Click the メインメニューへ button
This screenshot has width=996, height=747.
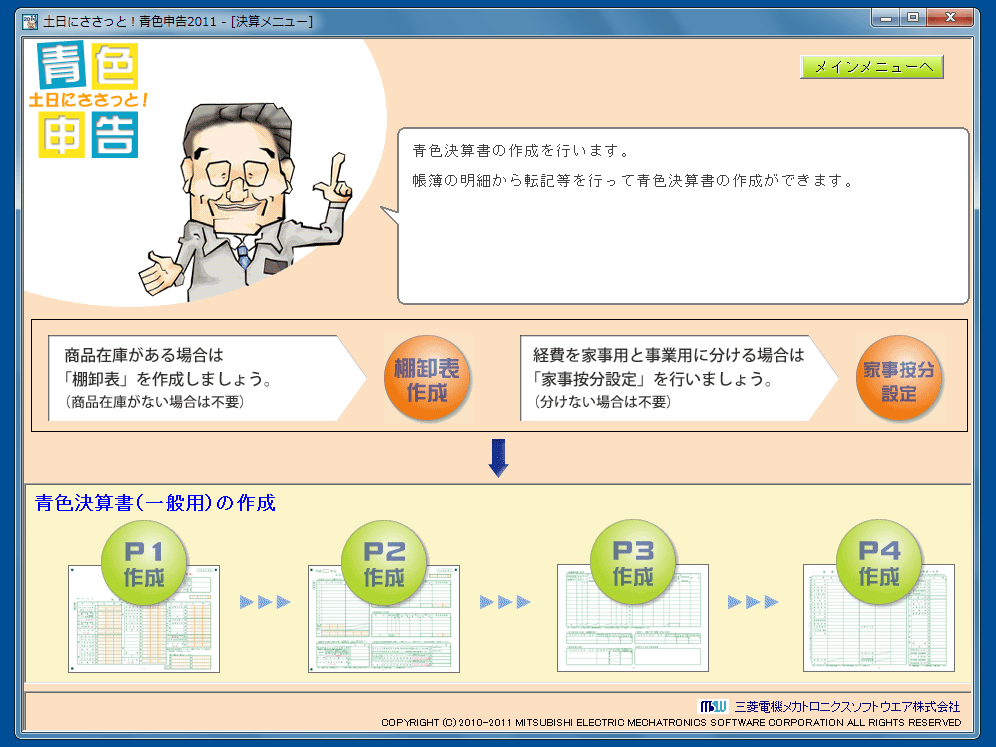point(872,67)
